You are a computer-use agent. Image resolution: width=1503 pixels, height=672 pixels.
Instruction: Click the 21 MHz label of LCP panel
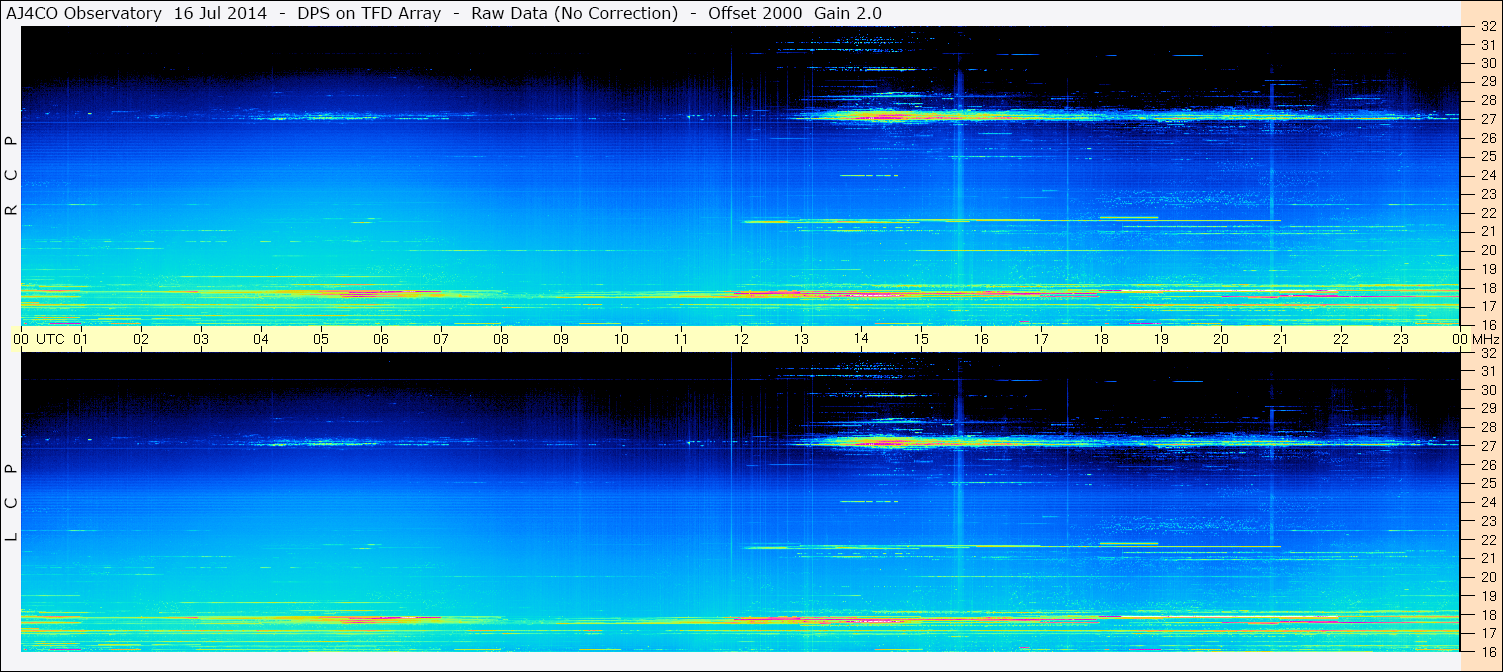1488,558
